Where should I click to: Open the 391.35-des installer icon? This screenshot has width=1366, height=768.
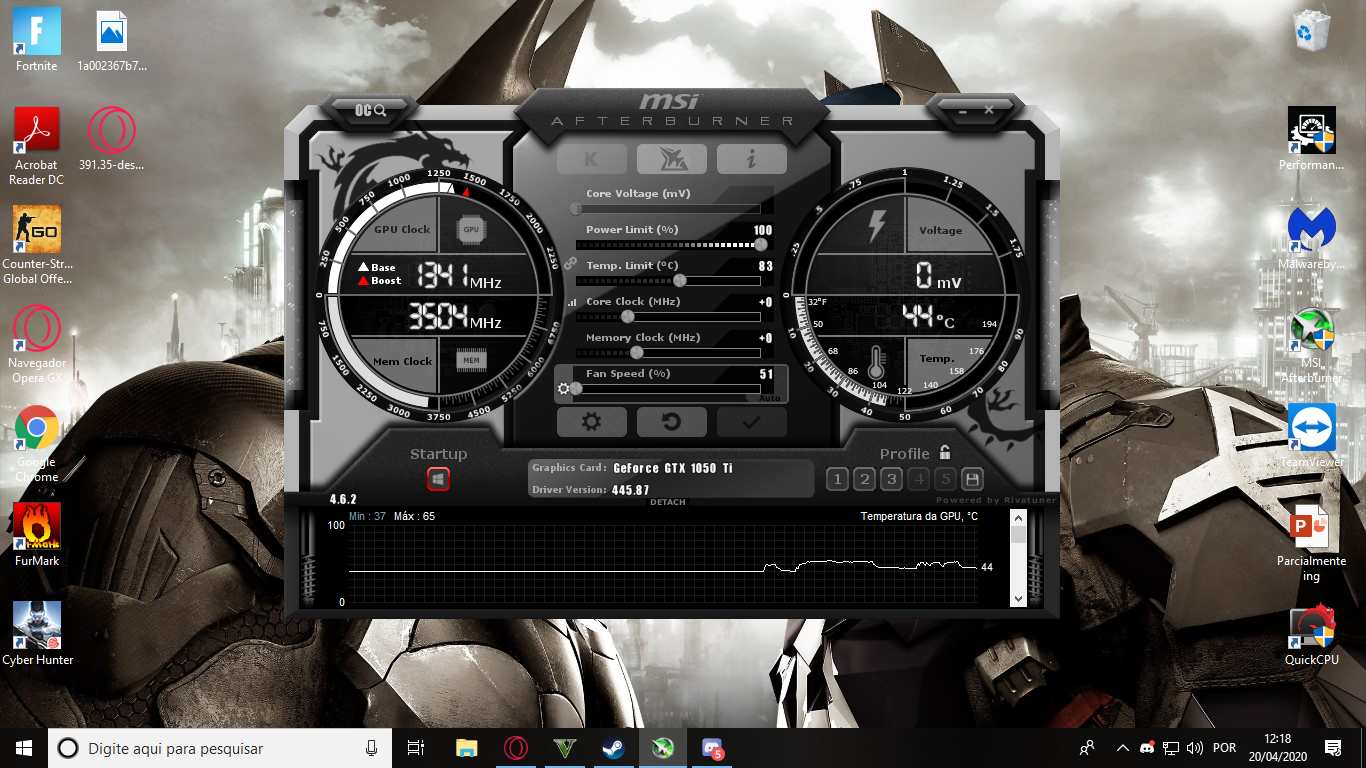click(x=112, y=139)
